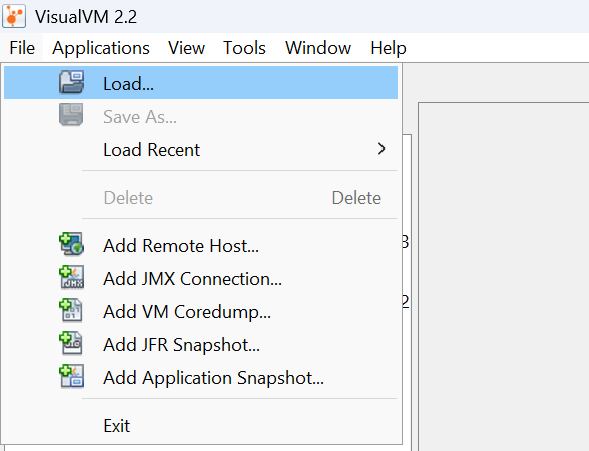Open the View menu
Viewport: 589px width, 451px height.
tap(186, 48)
